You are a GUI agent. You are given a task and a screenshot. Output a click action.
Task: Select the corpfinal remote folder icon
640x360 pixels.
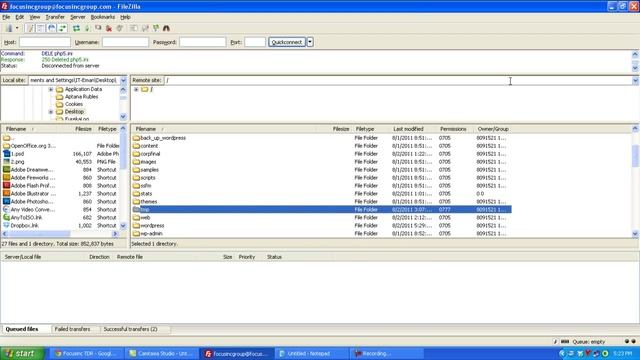click(136, 154)
